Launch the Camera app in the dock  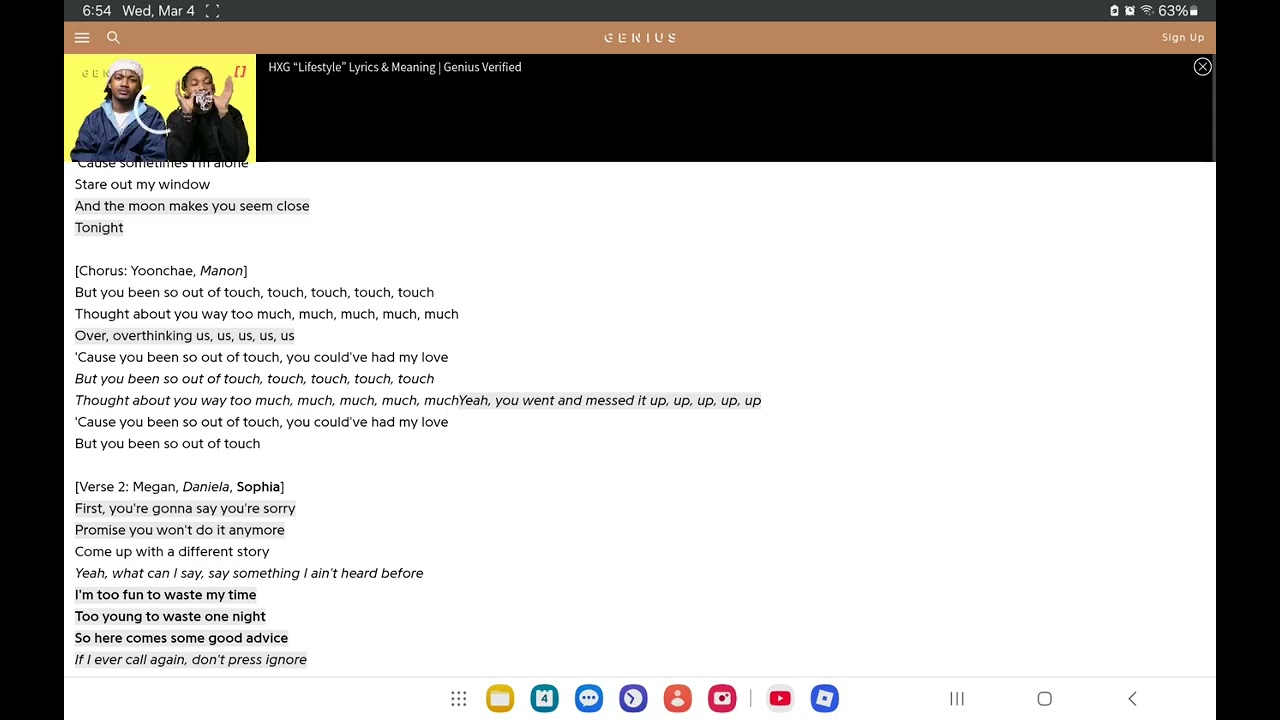coord(722,699)
